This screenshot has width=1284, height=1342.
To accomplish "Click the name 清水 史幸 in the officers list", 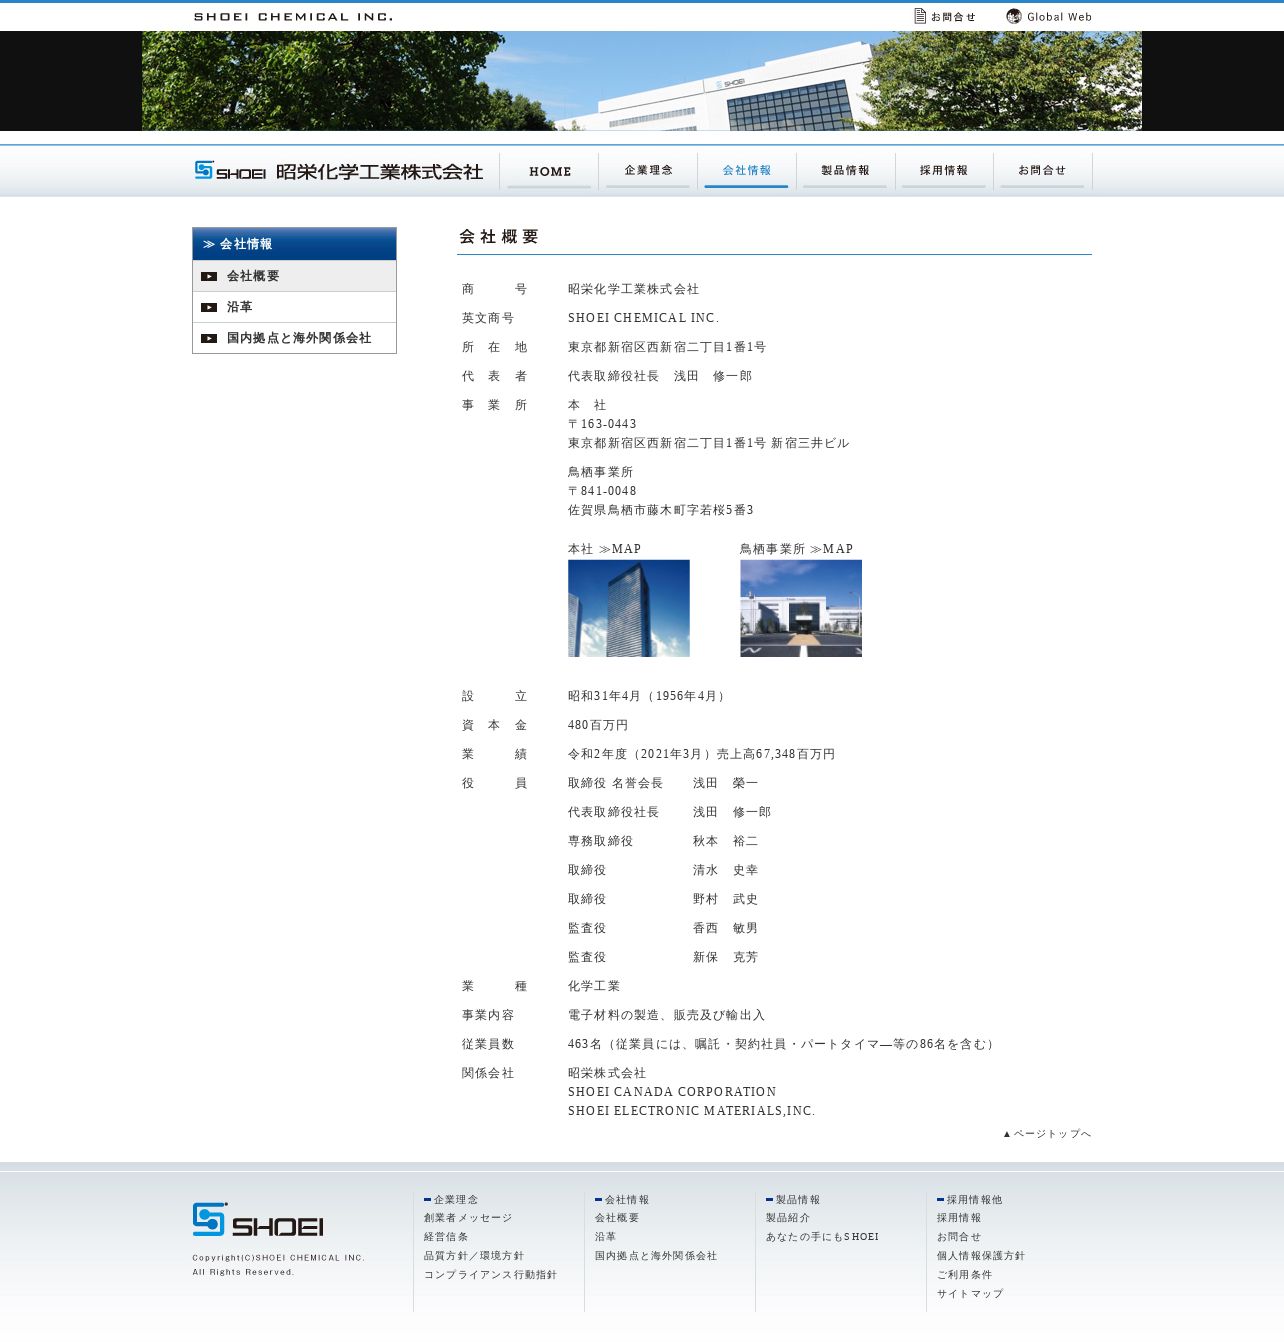I will tap(725, 870).
